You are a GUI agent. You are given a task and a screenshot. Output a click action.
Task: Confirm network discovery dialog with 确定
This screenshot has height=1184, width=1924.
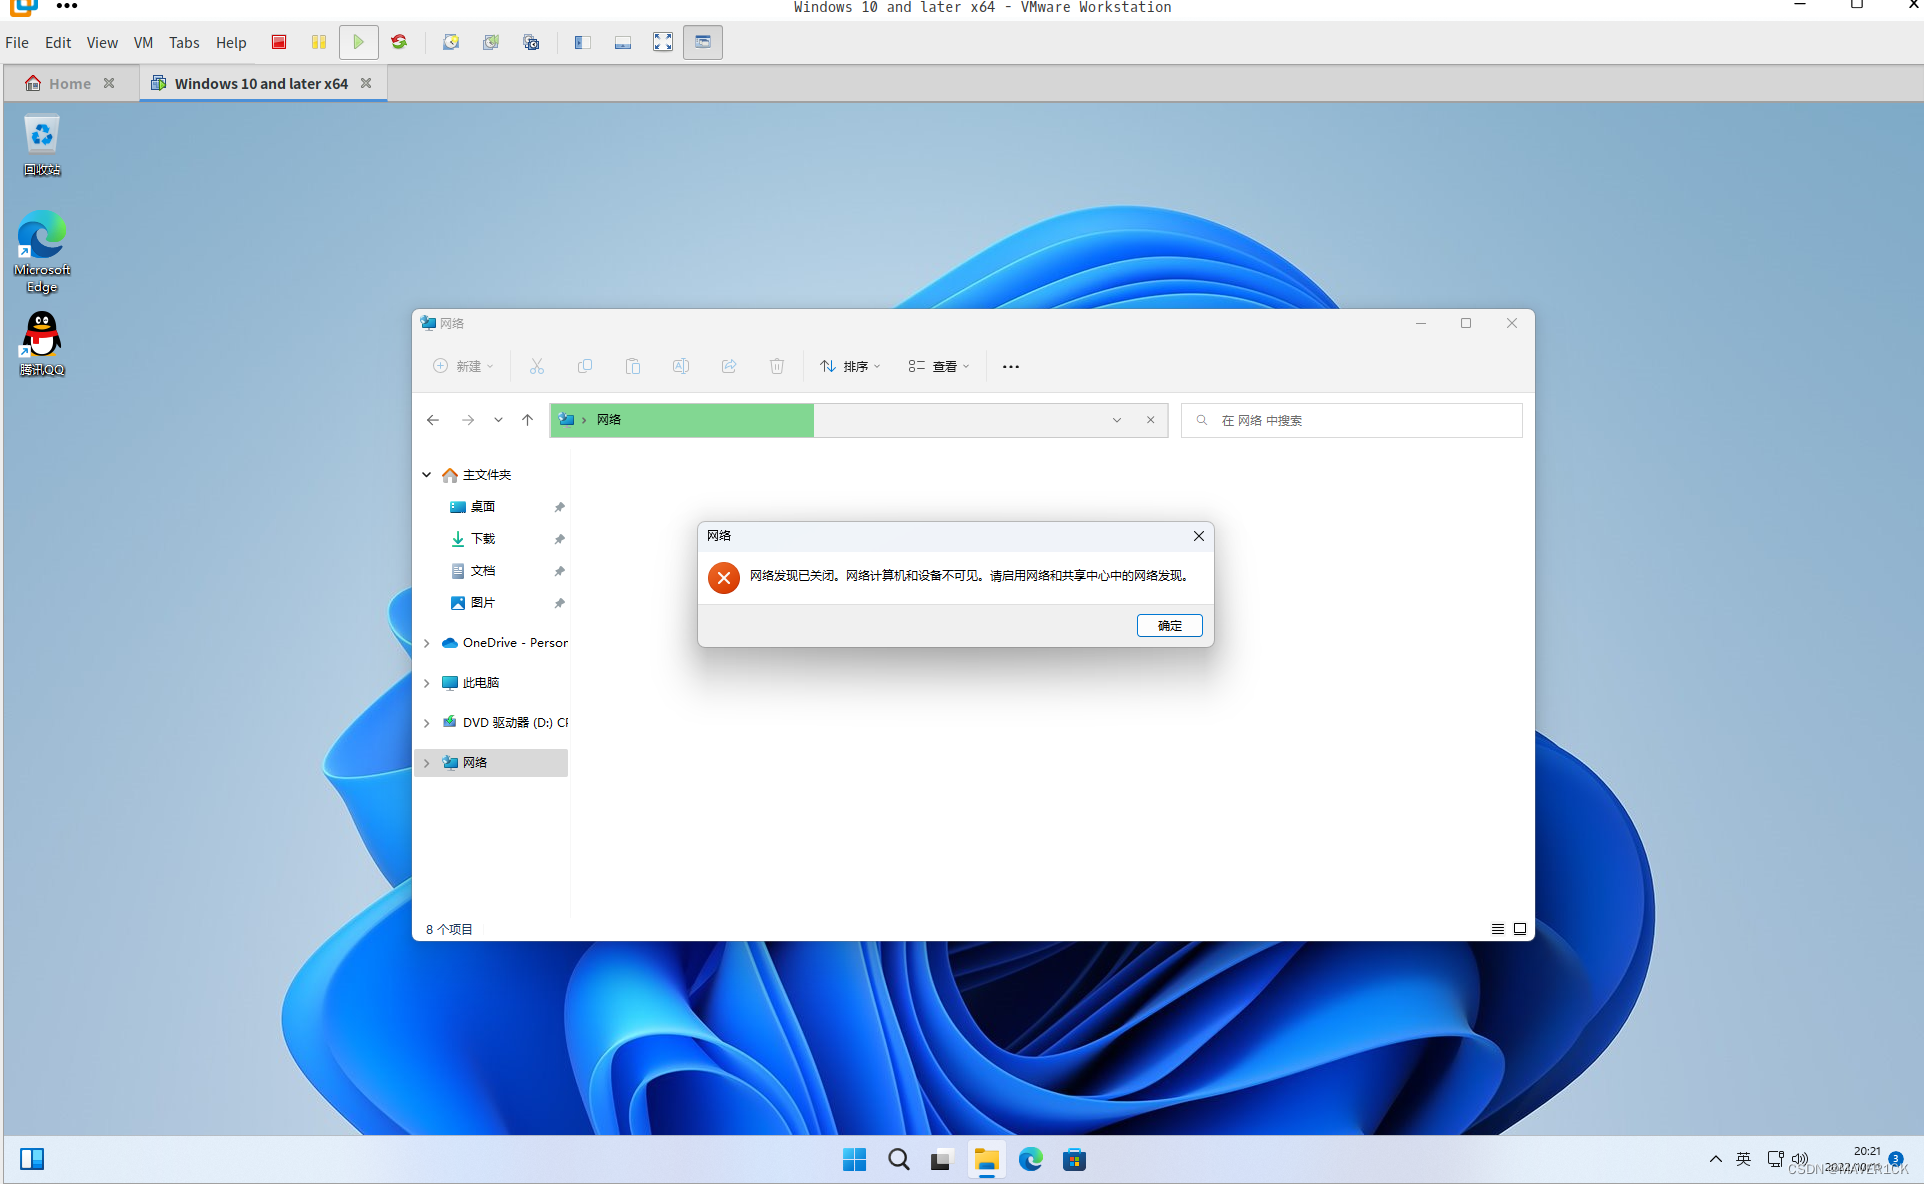1170,625
